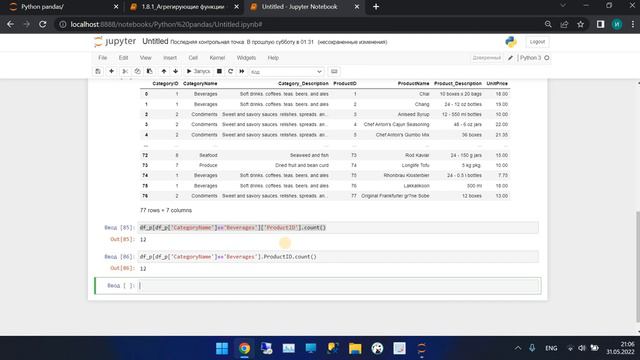Open the Windows Start menu
Viewport: 640px width, 360px height.
(222, 348)
